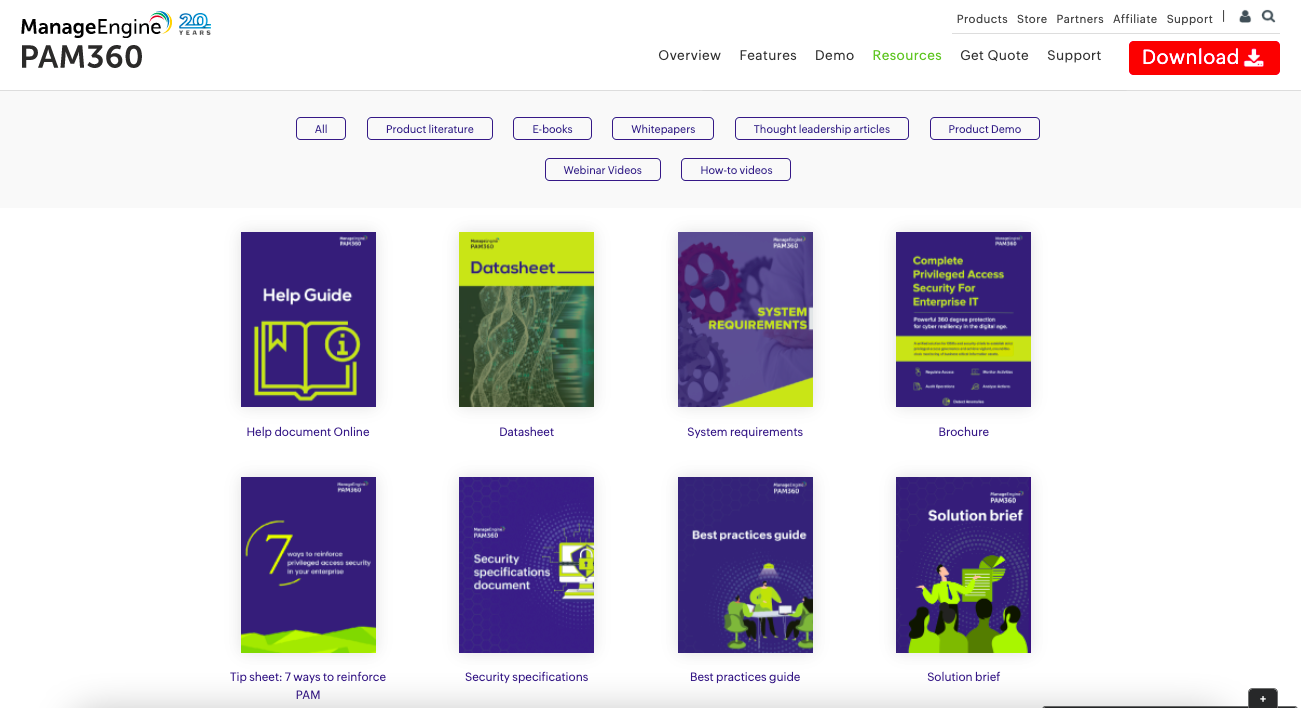Filter by Product literature

point(430,129)
